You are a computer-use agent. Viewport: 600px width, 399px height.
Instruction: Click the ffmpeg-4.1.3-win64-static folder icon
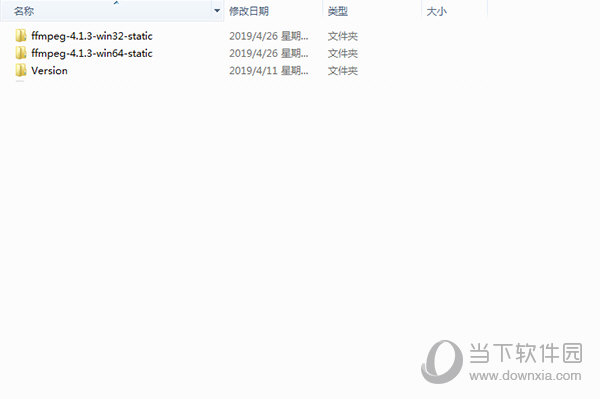(x=21, y=53)
